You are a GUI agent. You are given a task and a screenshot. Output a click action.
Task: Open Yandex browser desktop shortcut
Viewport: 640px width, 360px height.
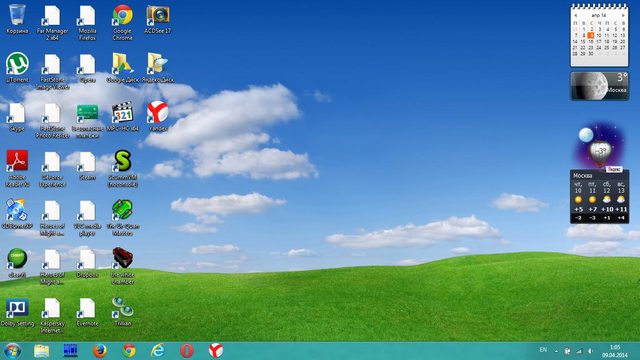(158, 117)
